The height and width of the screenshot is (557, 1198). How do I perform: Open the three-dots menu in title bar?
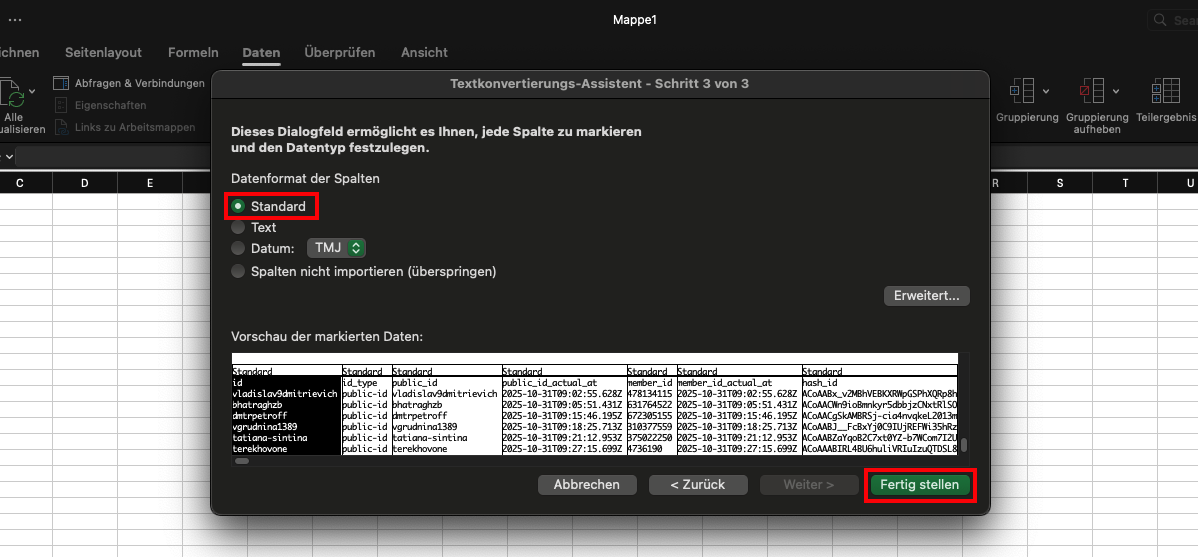coord(15,20)
